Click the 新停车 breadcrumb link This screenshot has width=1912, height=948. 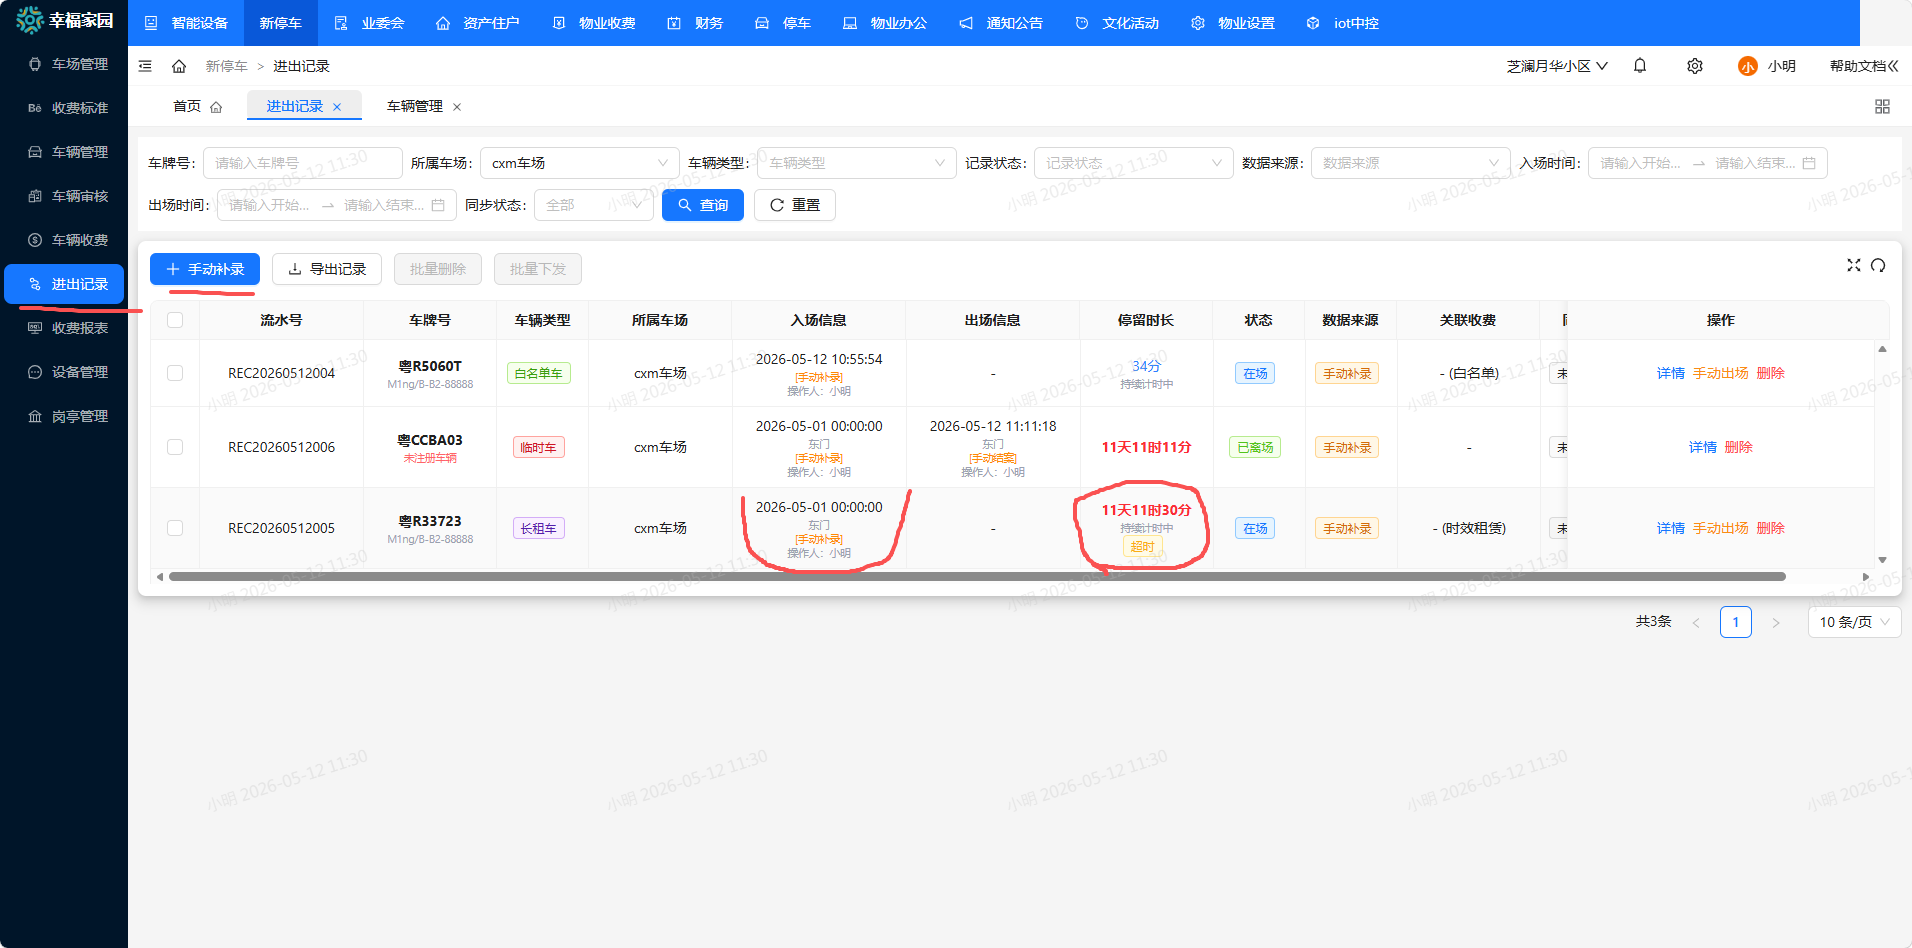[x=227, y=66]
